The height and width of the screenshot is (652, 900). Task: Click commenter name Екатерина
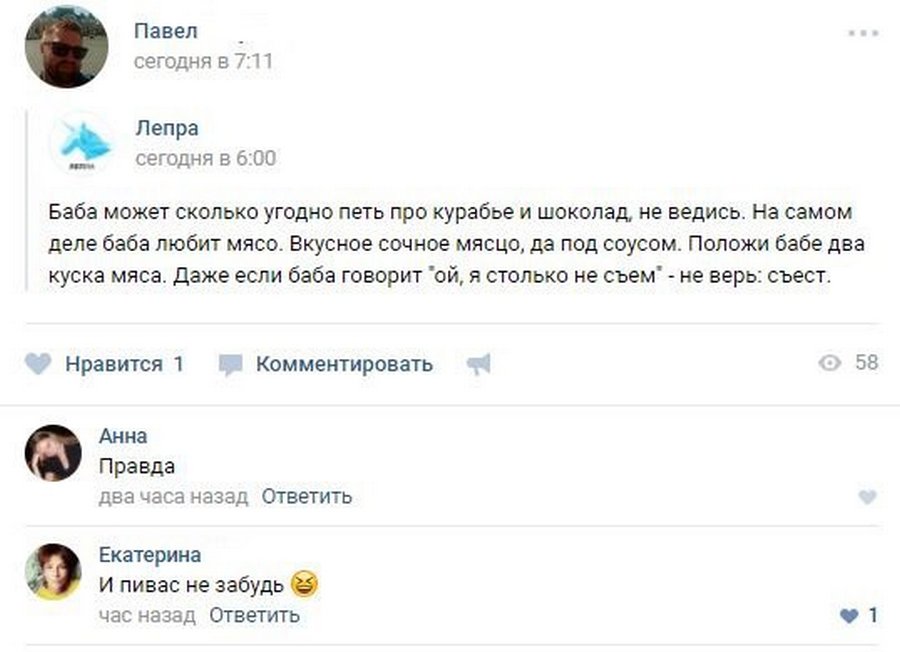(150, 555)
